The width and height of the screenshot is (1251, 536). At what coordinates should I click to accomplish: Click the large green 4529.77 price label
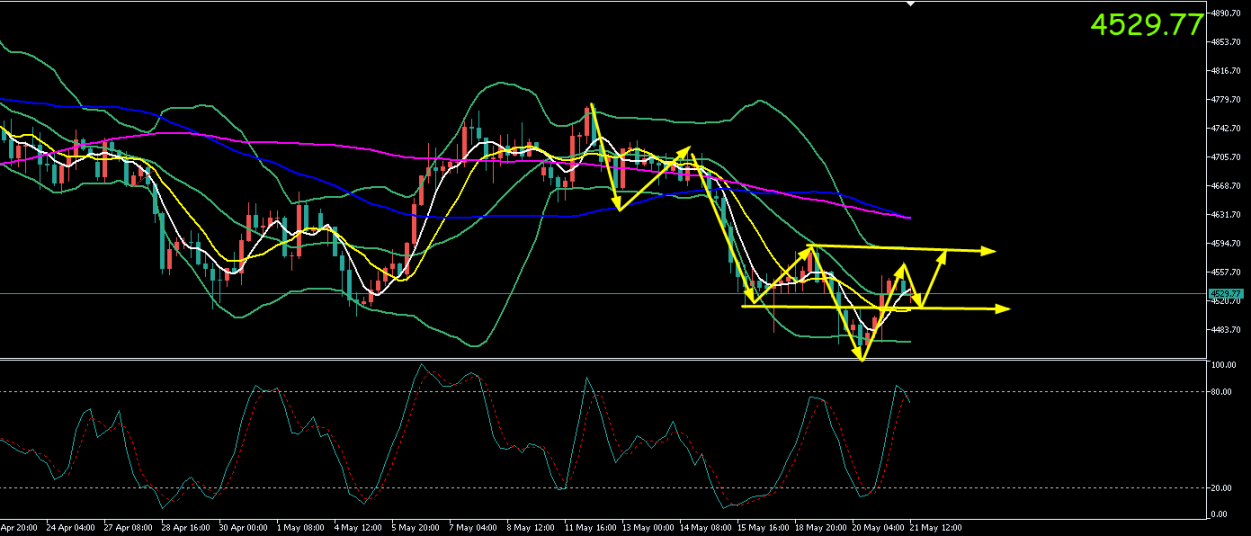[x=1146, y=25]
